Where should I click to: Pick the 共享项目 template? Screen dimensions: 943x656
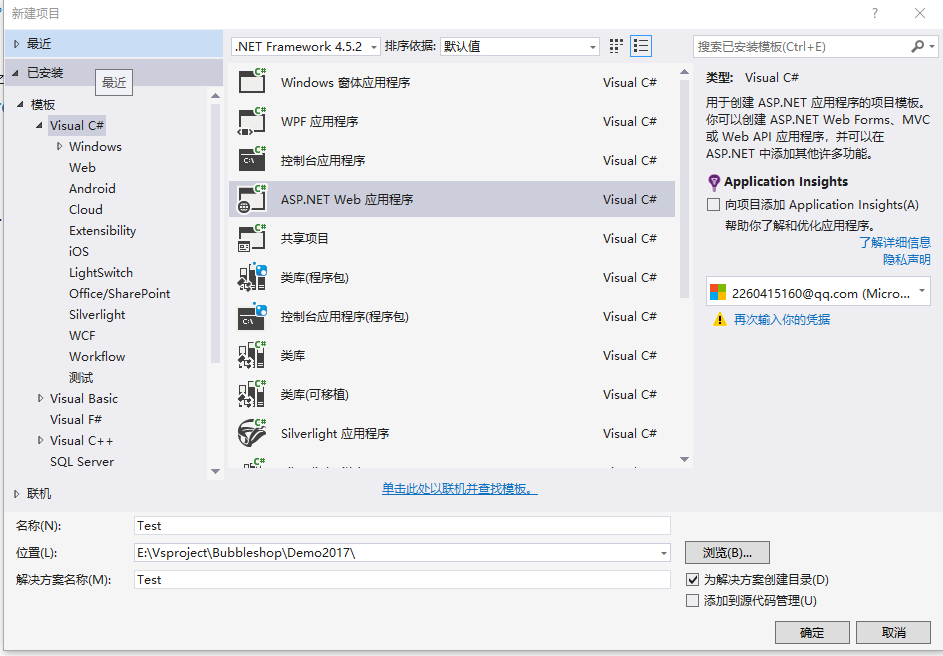coord(400,238)
